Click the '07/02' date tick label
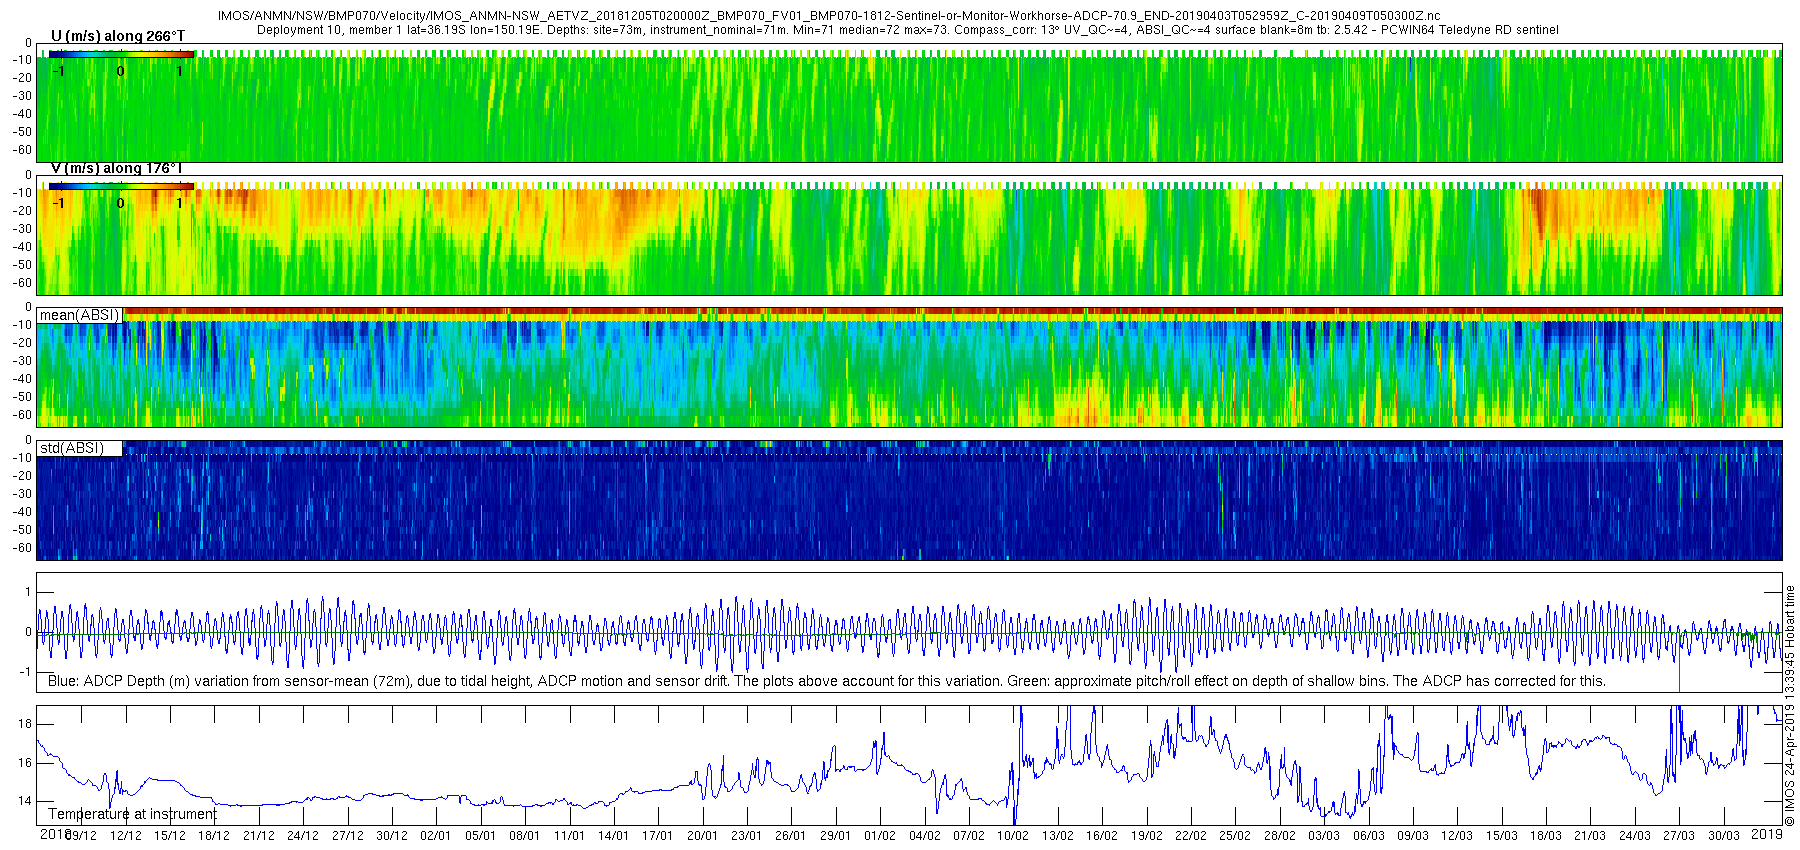The width and height of the screenshot is (1800, 850). coord(969,836)
